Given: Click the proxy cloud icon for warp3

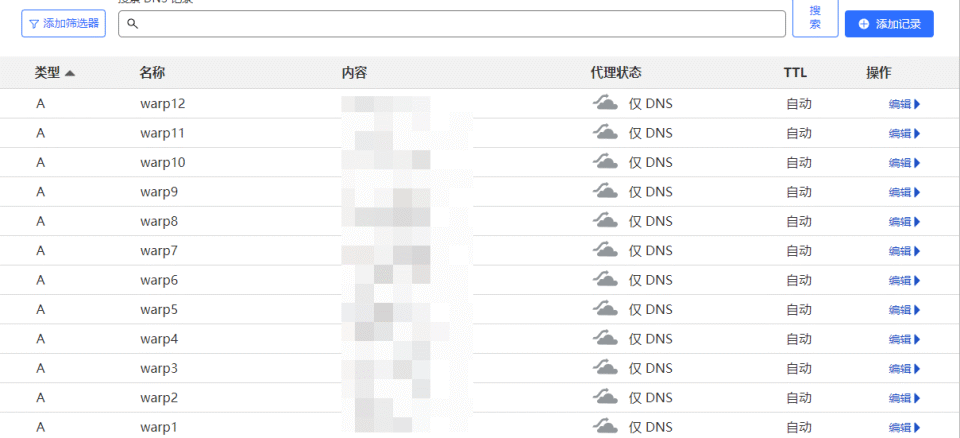Looking at the screenshot, I should (x=605, y=368).
